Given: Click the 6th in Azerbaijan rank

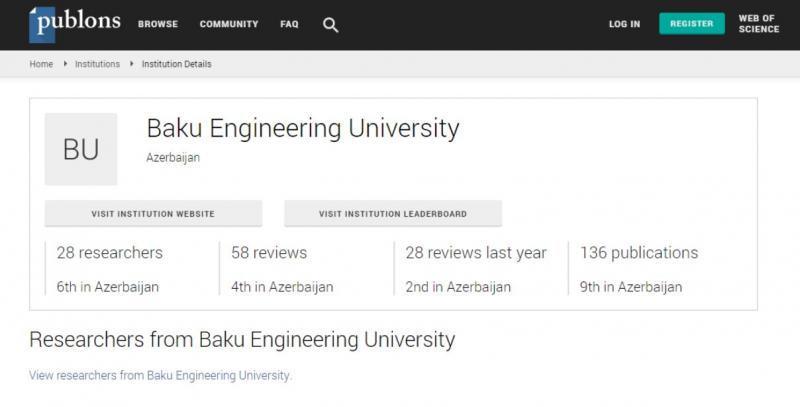Looking at the screenshot, I should 108,287.
